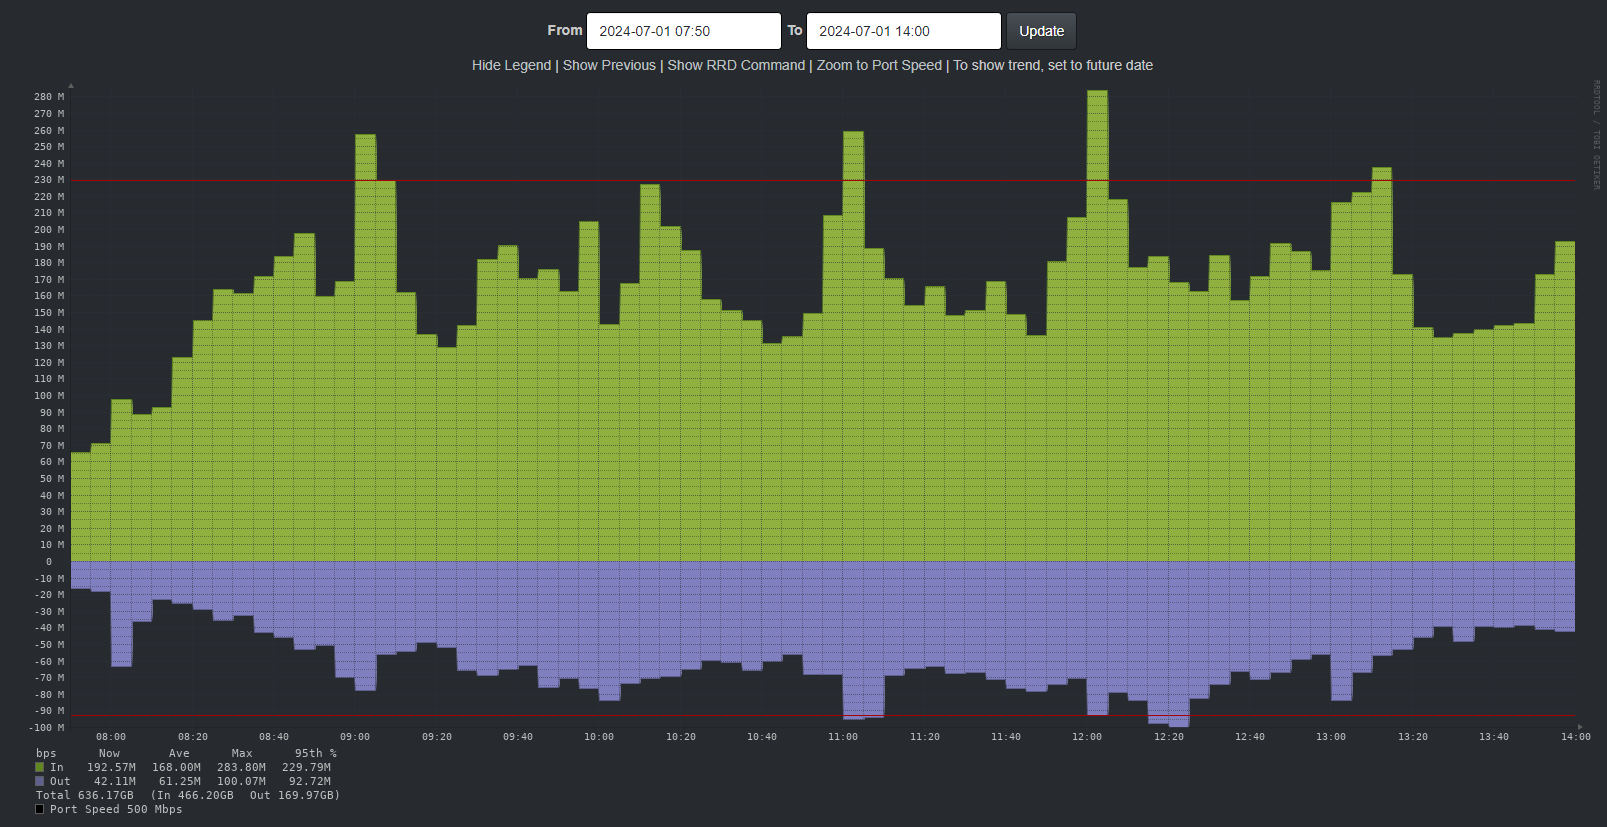Click the 09:00 inbound peak bar
Image resolution: width=1607 pixels, height=827 pixels.
click(x=365, y=348)
